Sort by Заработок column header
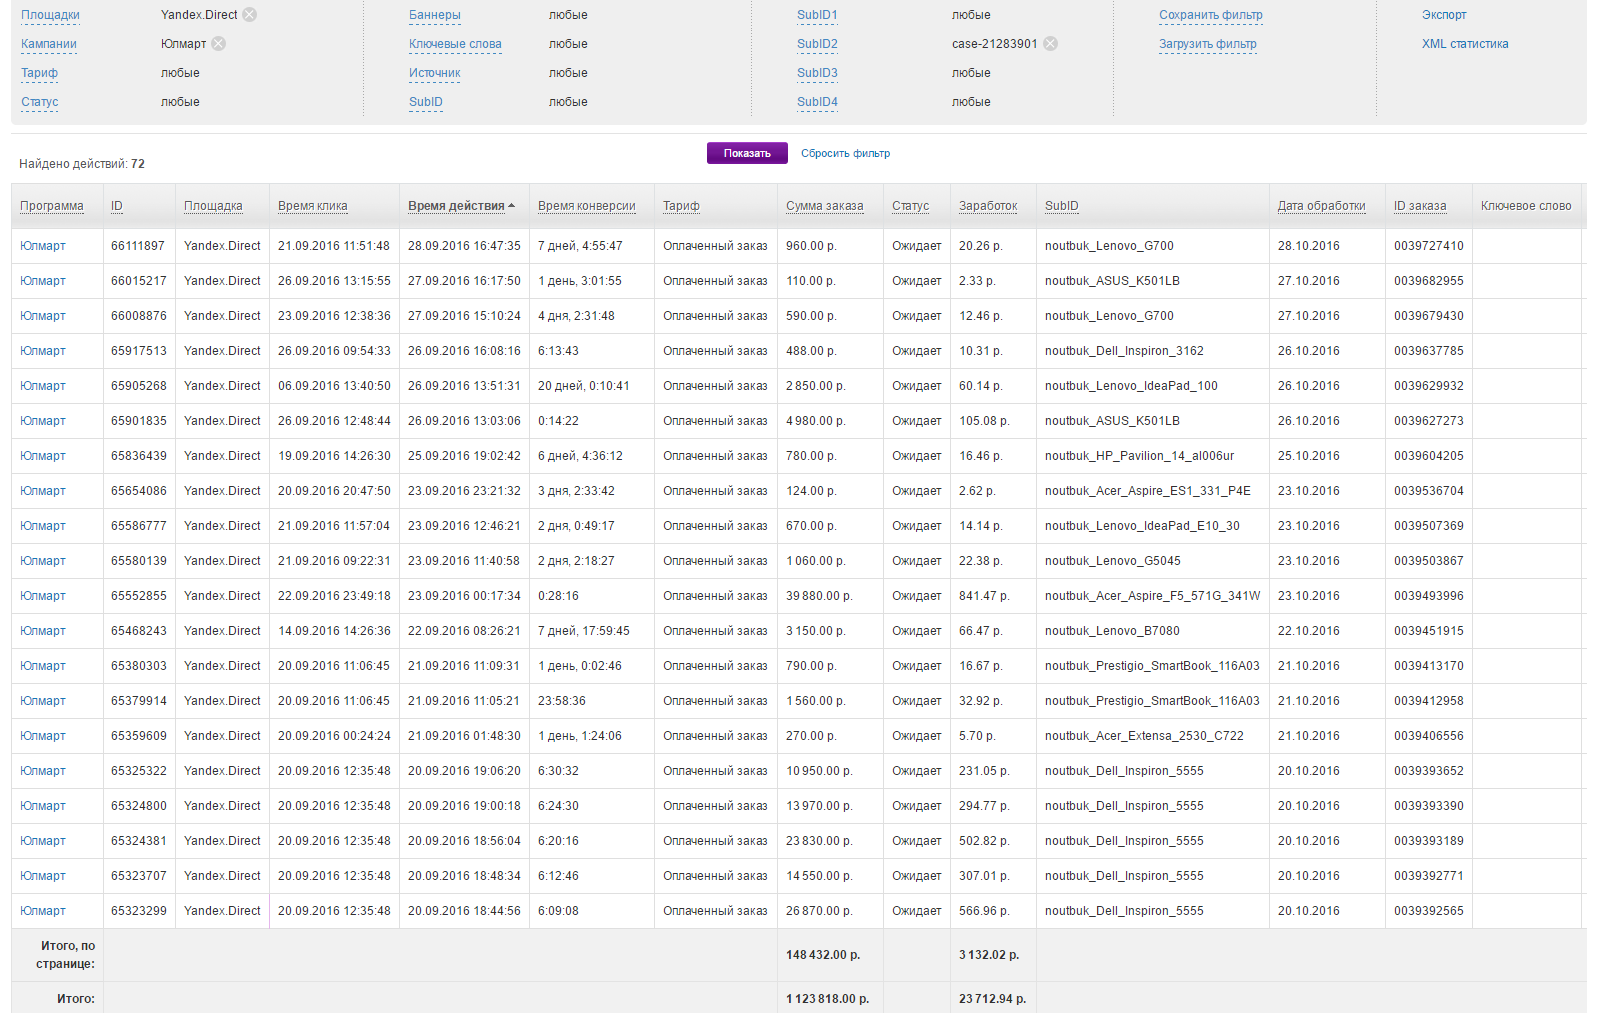The height and width of the screenshot is (1013, 1598). (x=988, y=206)
